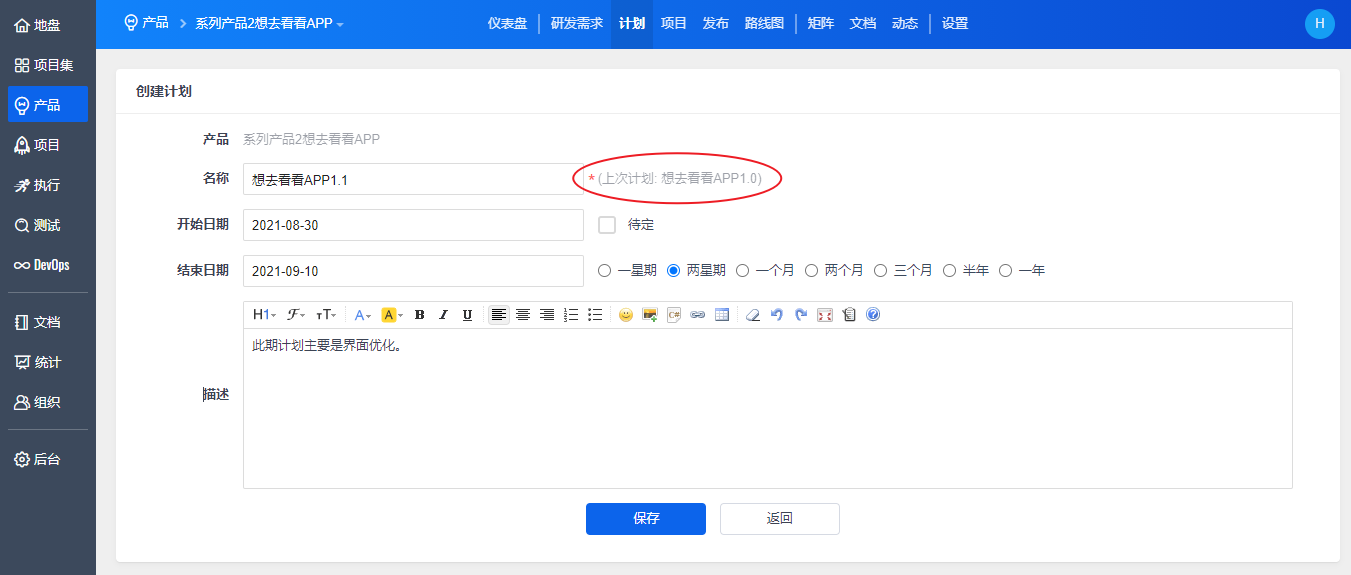Choose the 三个月 duration radio button

pos(881,270)
